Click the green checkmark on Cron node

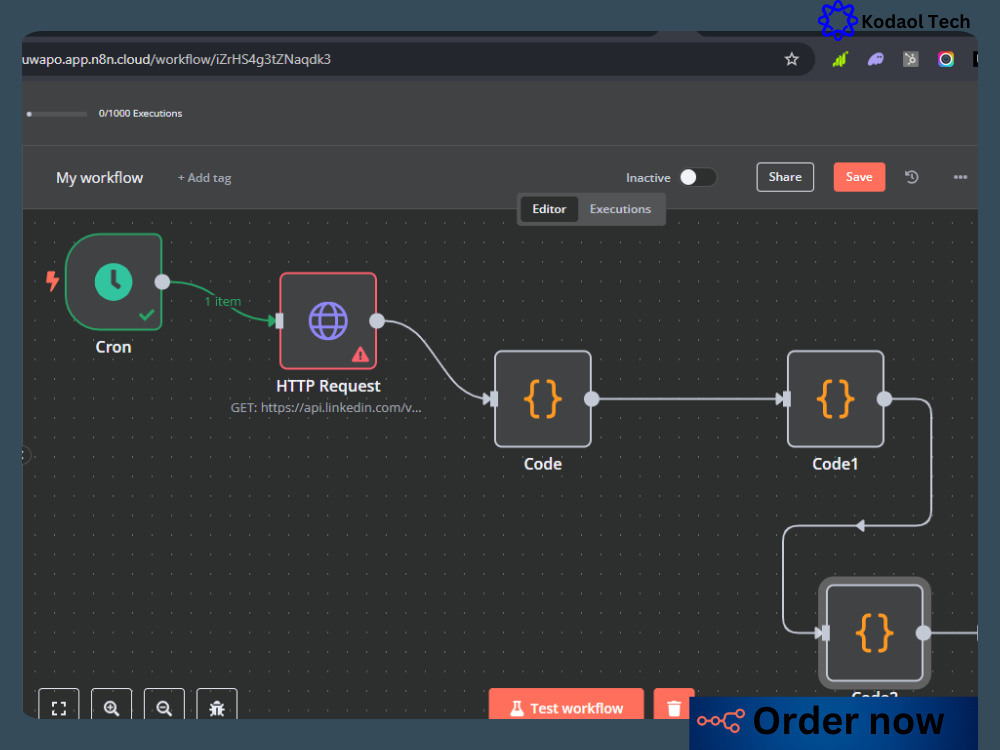pos(147,314)
